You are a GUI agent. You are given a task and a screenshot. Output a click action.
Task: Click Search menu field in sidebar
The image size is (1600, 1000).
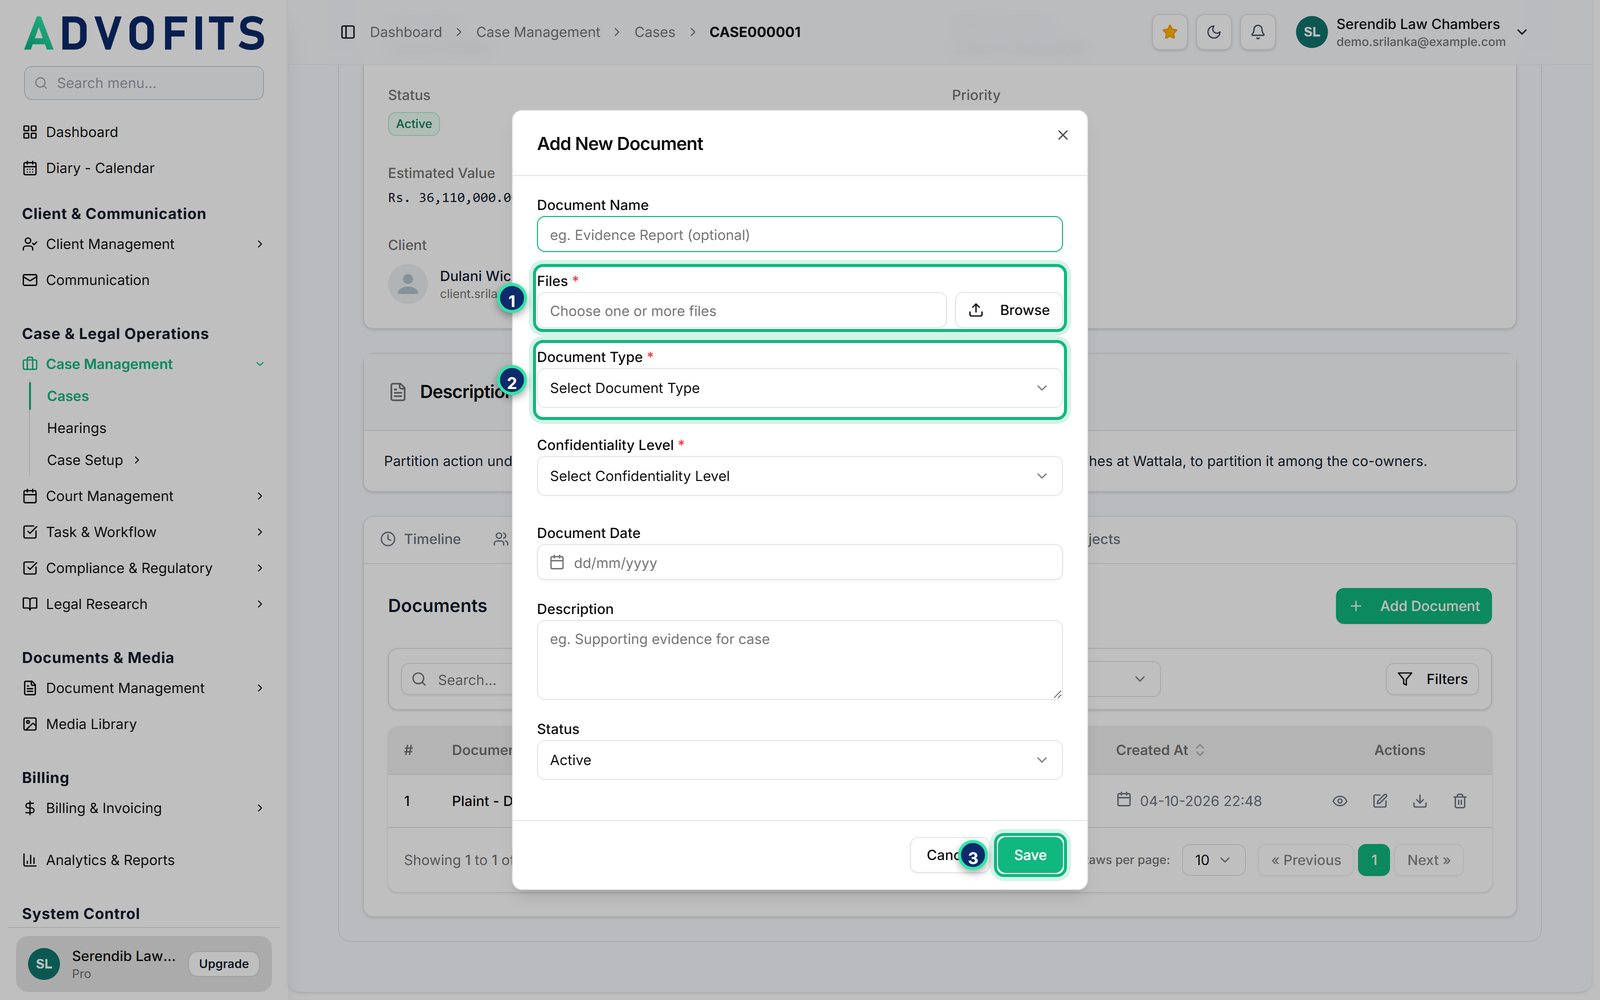(144, 83)
